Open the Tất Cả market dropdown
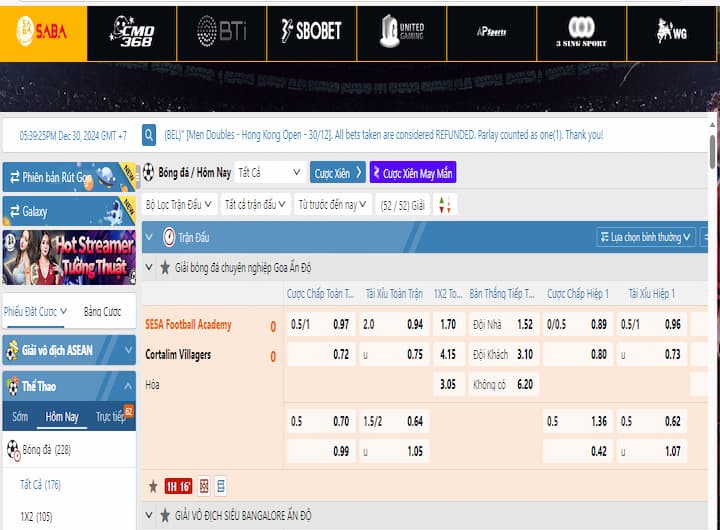Screen dimensions: 720x530 pyautogui.click(x=270, y=173)
